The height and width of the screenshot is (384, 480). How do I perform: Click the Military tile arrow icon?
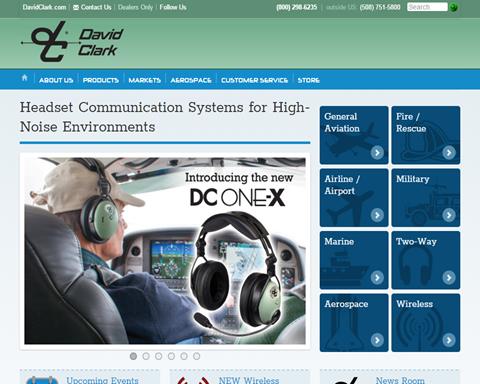pos(449,215)
